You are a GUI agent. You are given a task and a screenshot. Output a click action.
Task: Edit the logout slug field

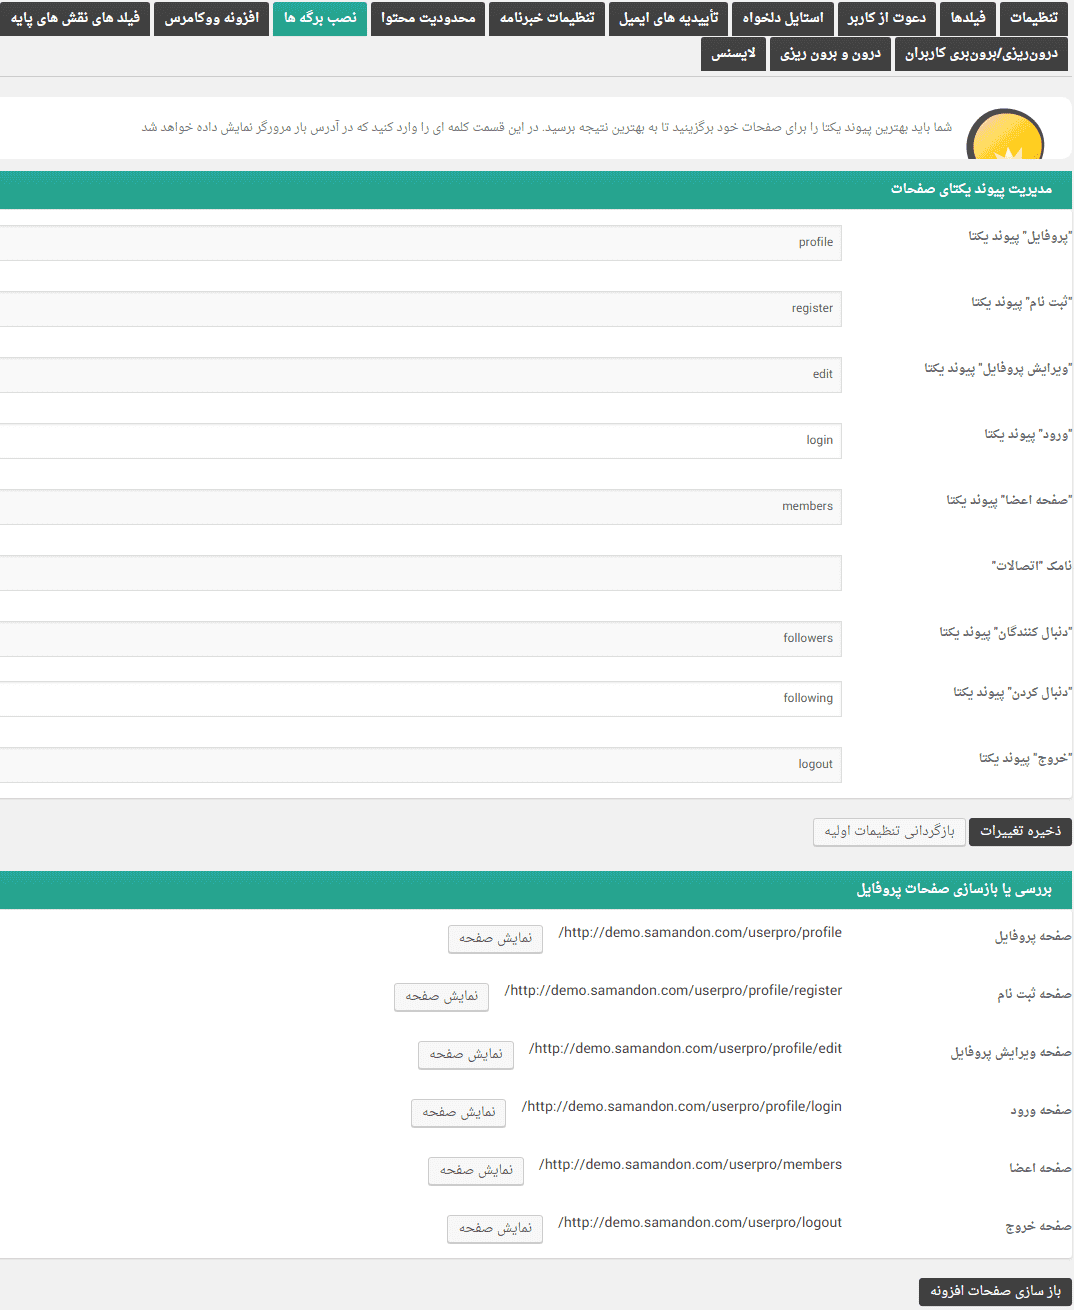point(420,765)
